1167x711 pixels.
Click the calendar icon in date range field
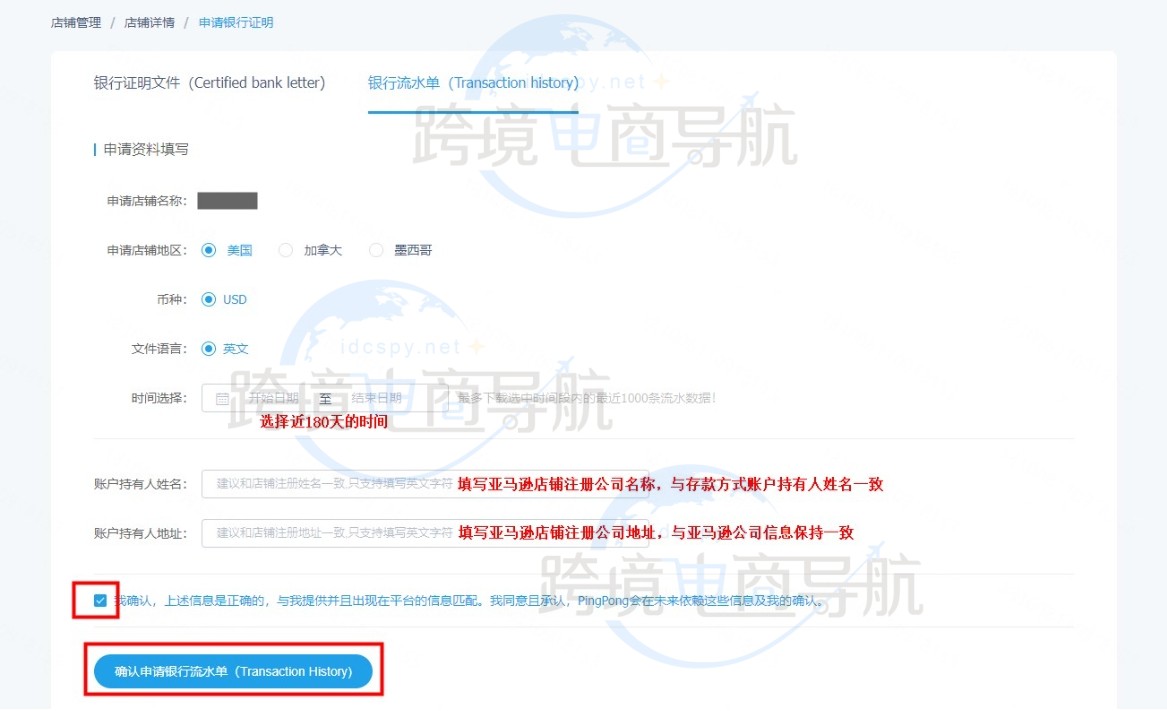(x=222, y=398)
